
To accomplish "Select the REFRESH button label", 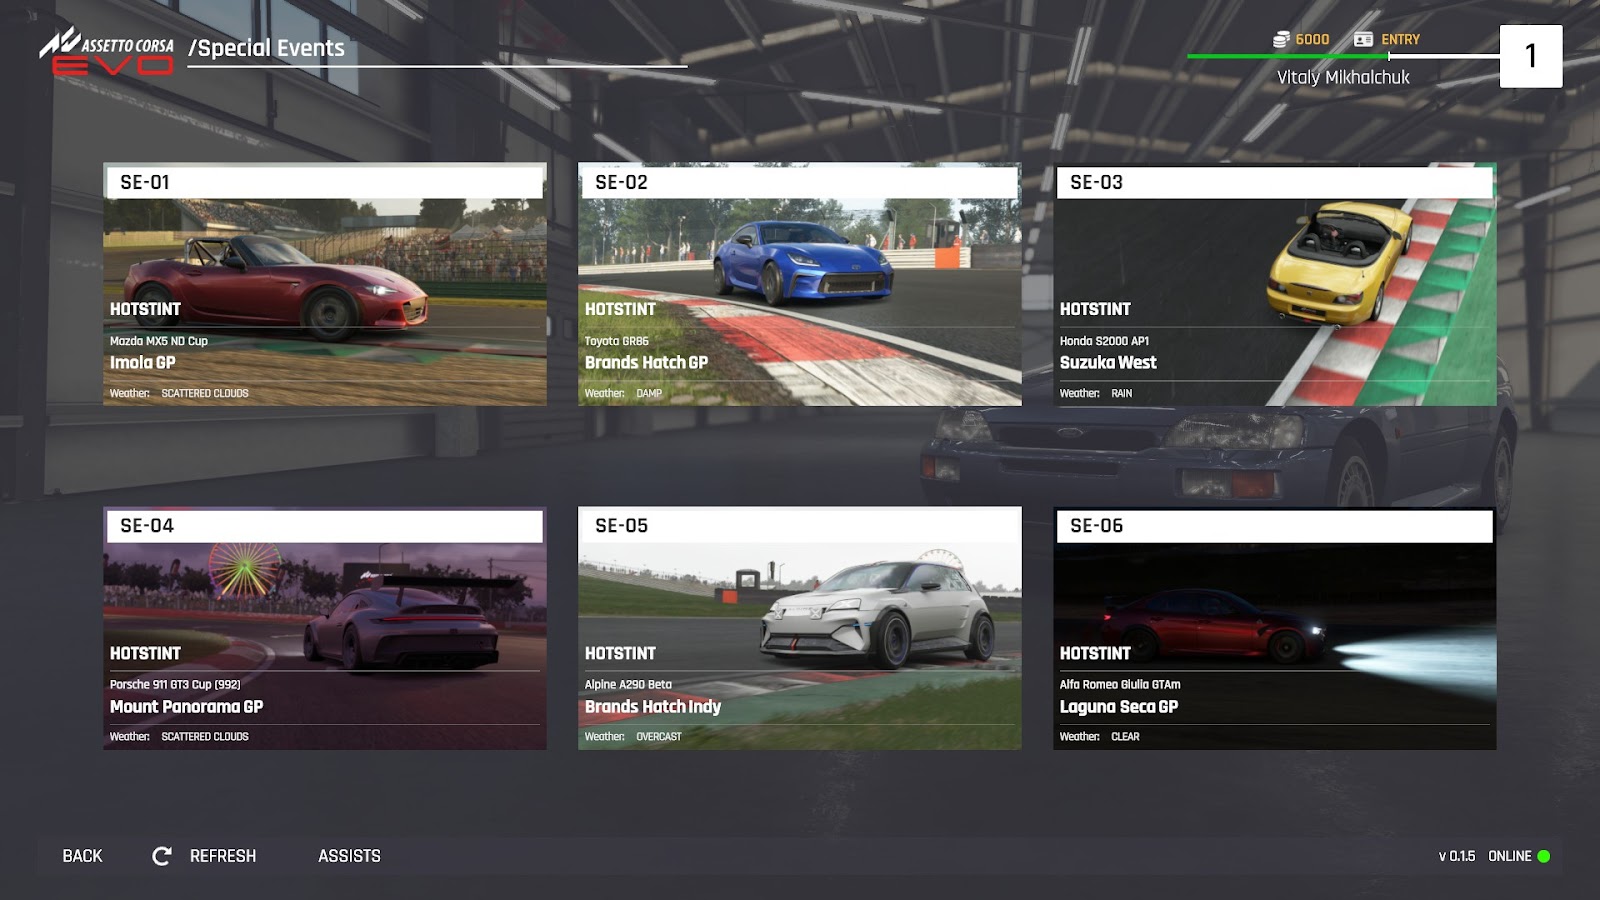I will (x=223, y=856).
